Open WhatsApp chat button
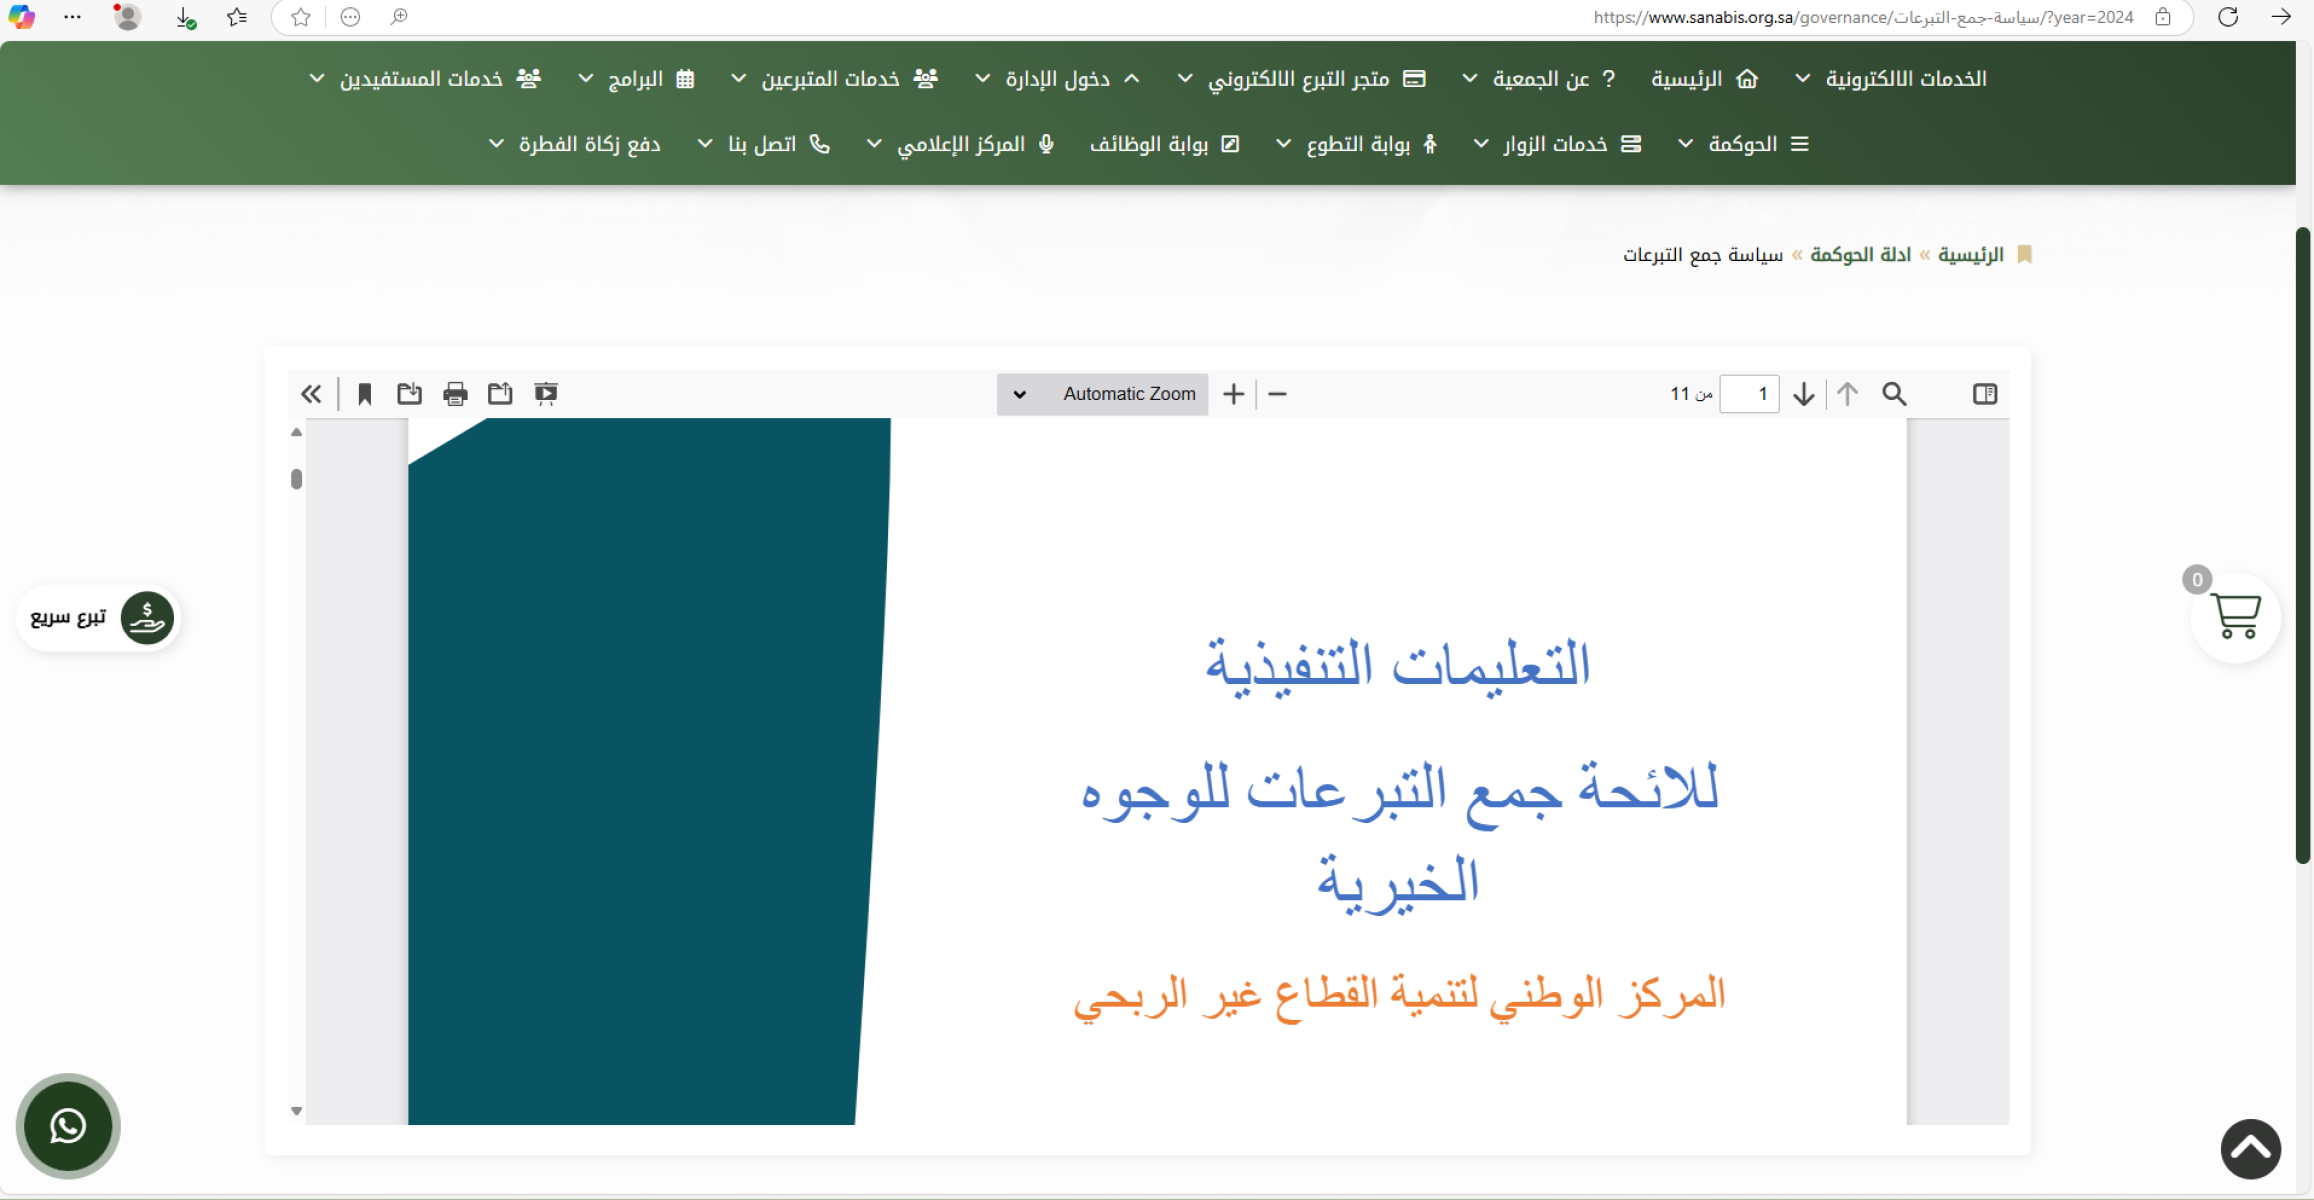Viewport: 2314px width, 1200px height. click(68, 1126)
